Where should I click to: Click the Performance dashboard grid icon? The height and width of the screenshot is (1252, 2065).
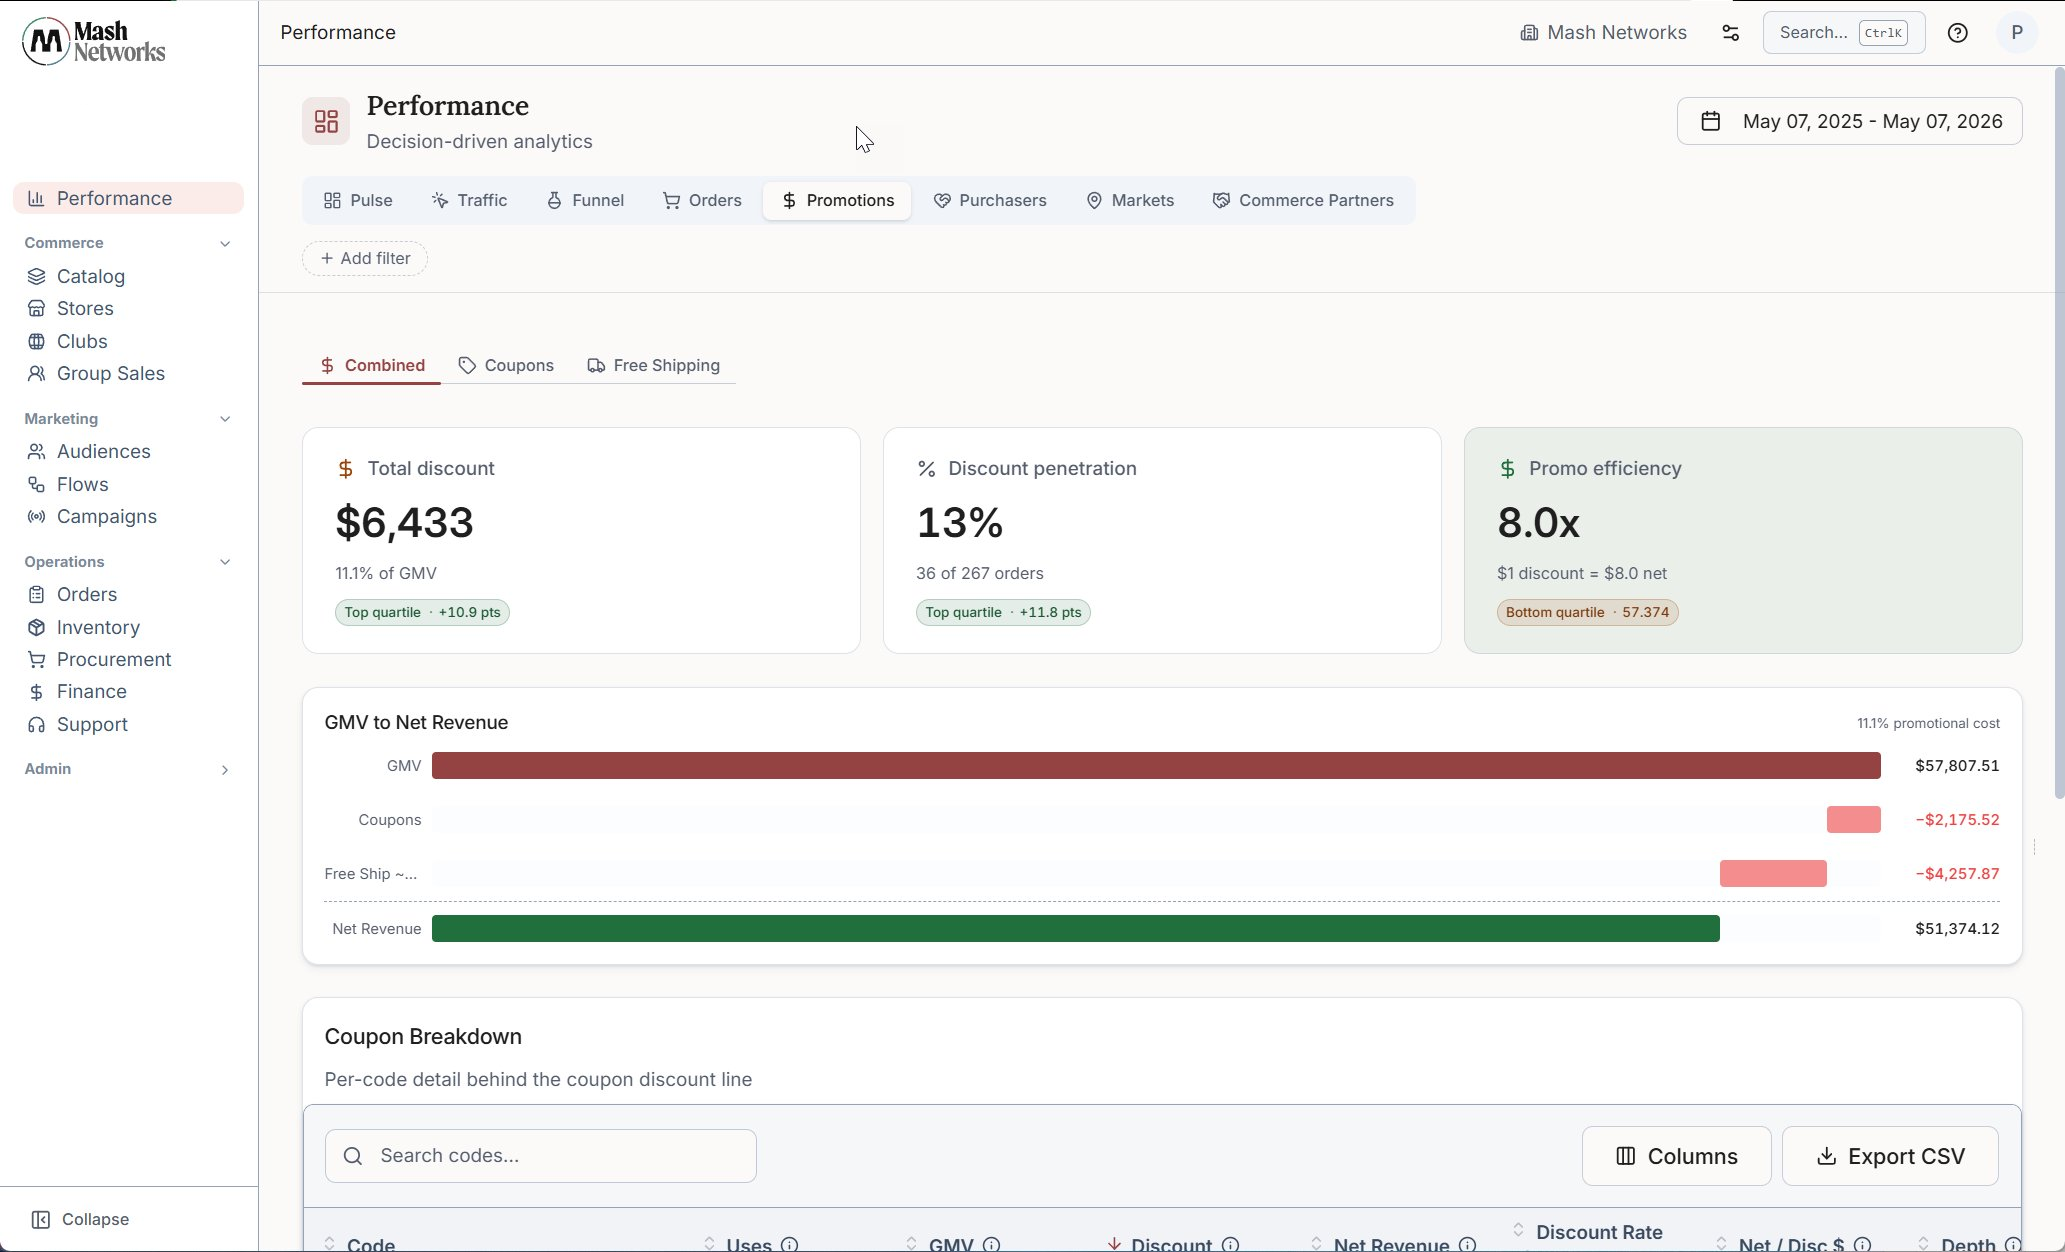326,121
